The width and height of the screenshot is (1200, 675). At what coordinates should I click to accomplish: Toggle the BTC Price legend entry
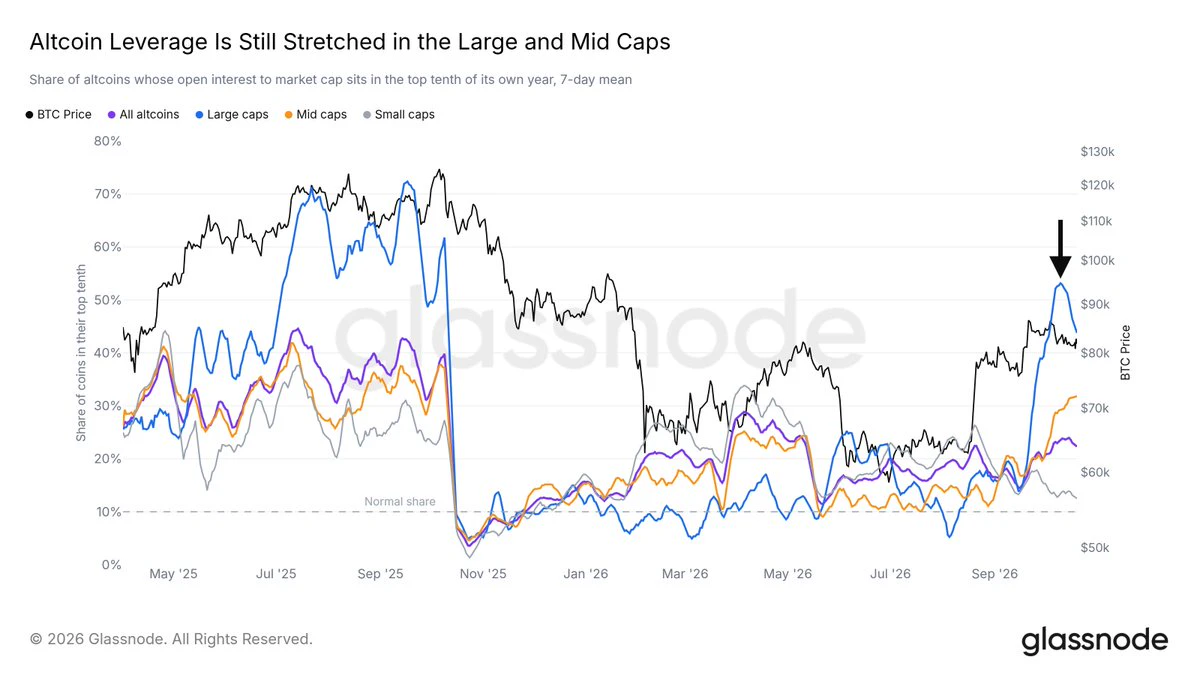click(59, 114)
